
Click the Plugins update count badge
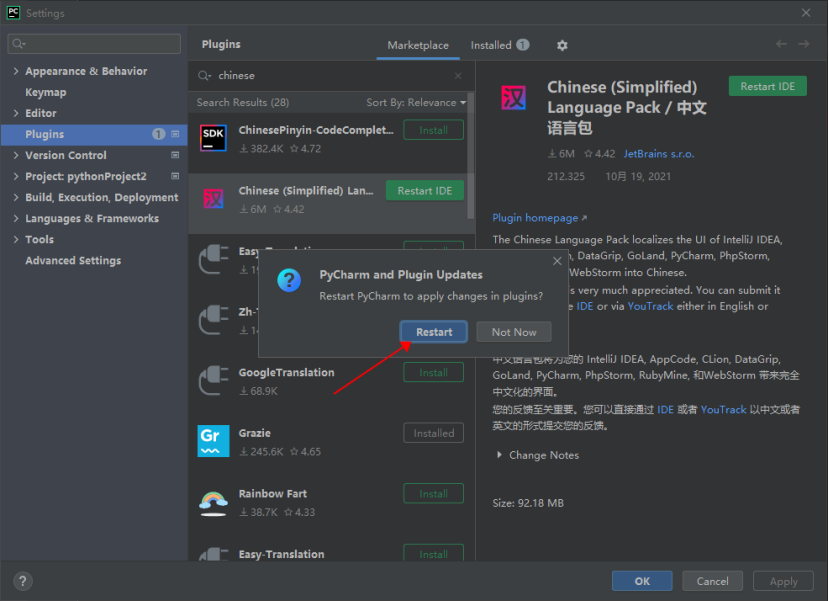[x=159, y=134]
